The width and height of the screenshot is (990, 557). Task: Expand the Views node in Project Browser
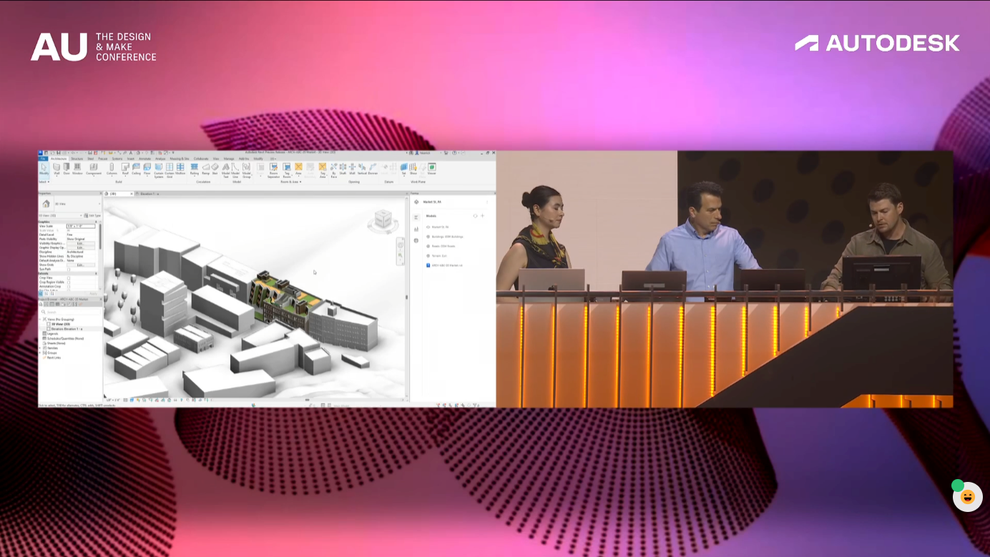(40, 320)
